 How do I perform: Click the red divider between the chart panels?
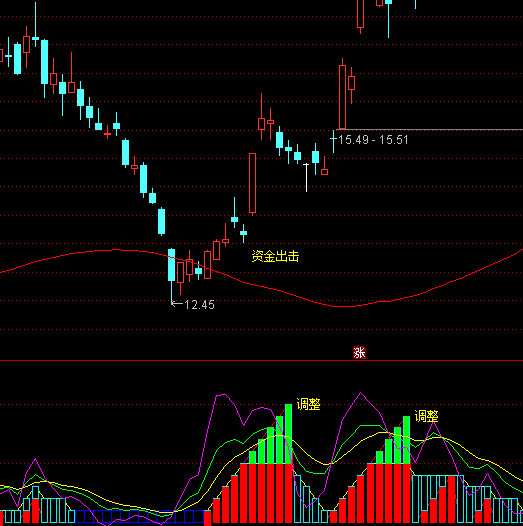pos(261,361)
